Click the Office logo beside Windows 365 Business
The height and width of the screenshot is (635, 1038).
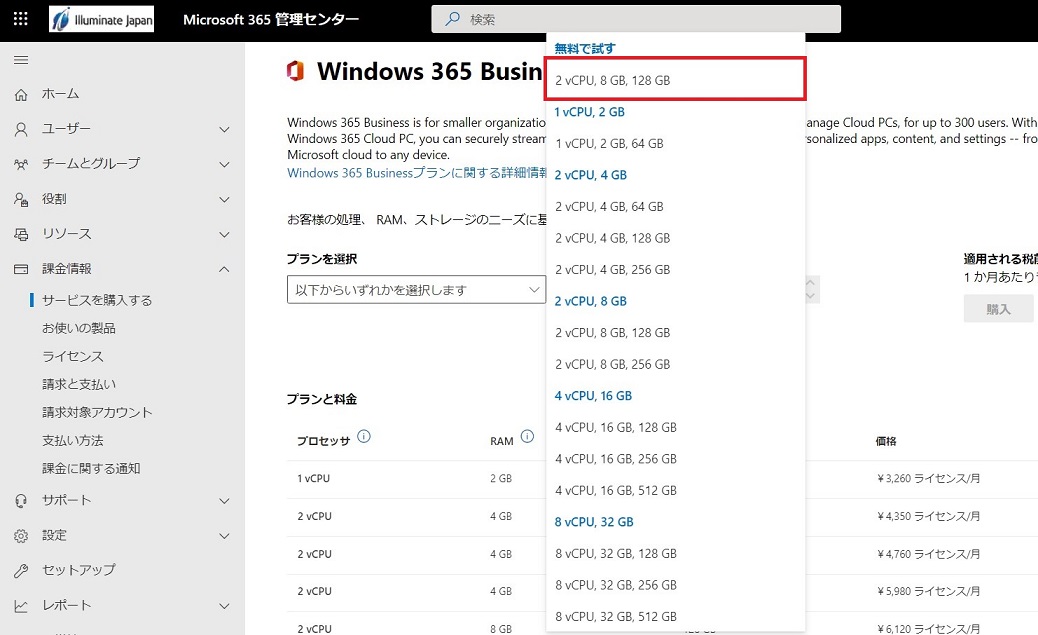tap(295, 71)
